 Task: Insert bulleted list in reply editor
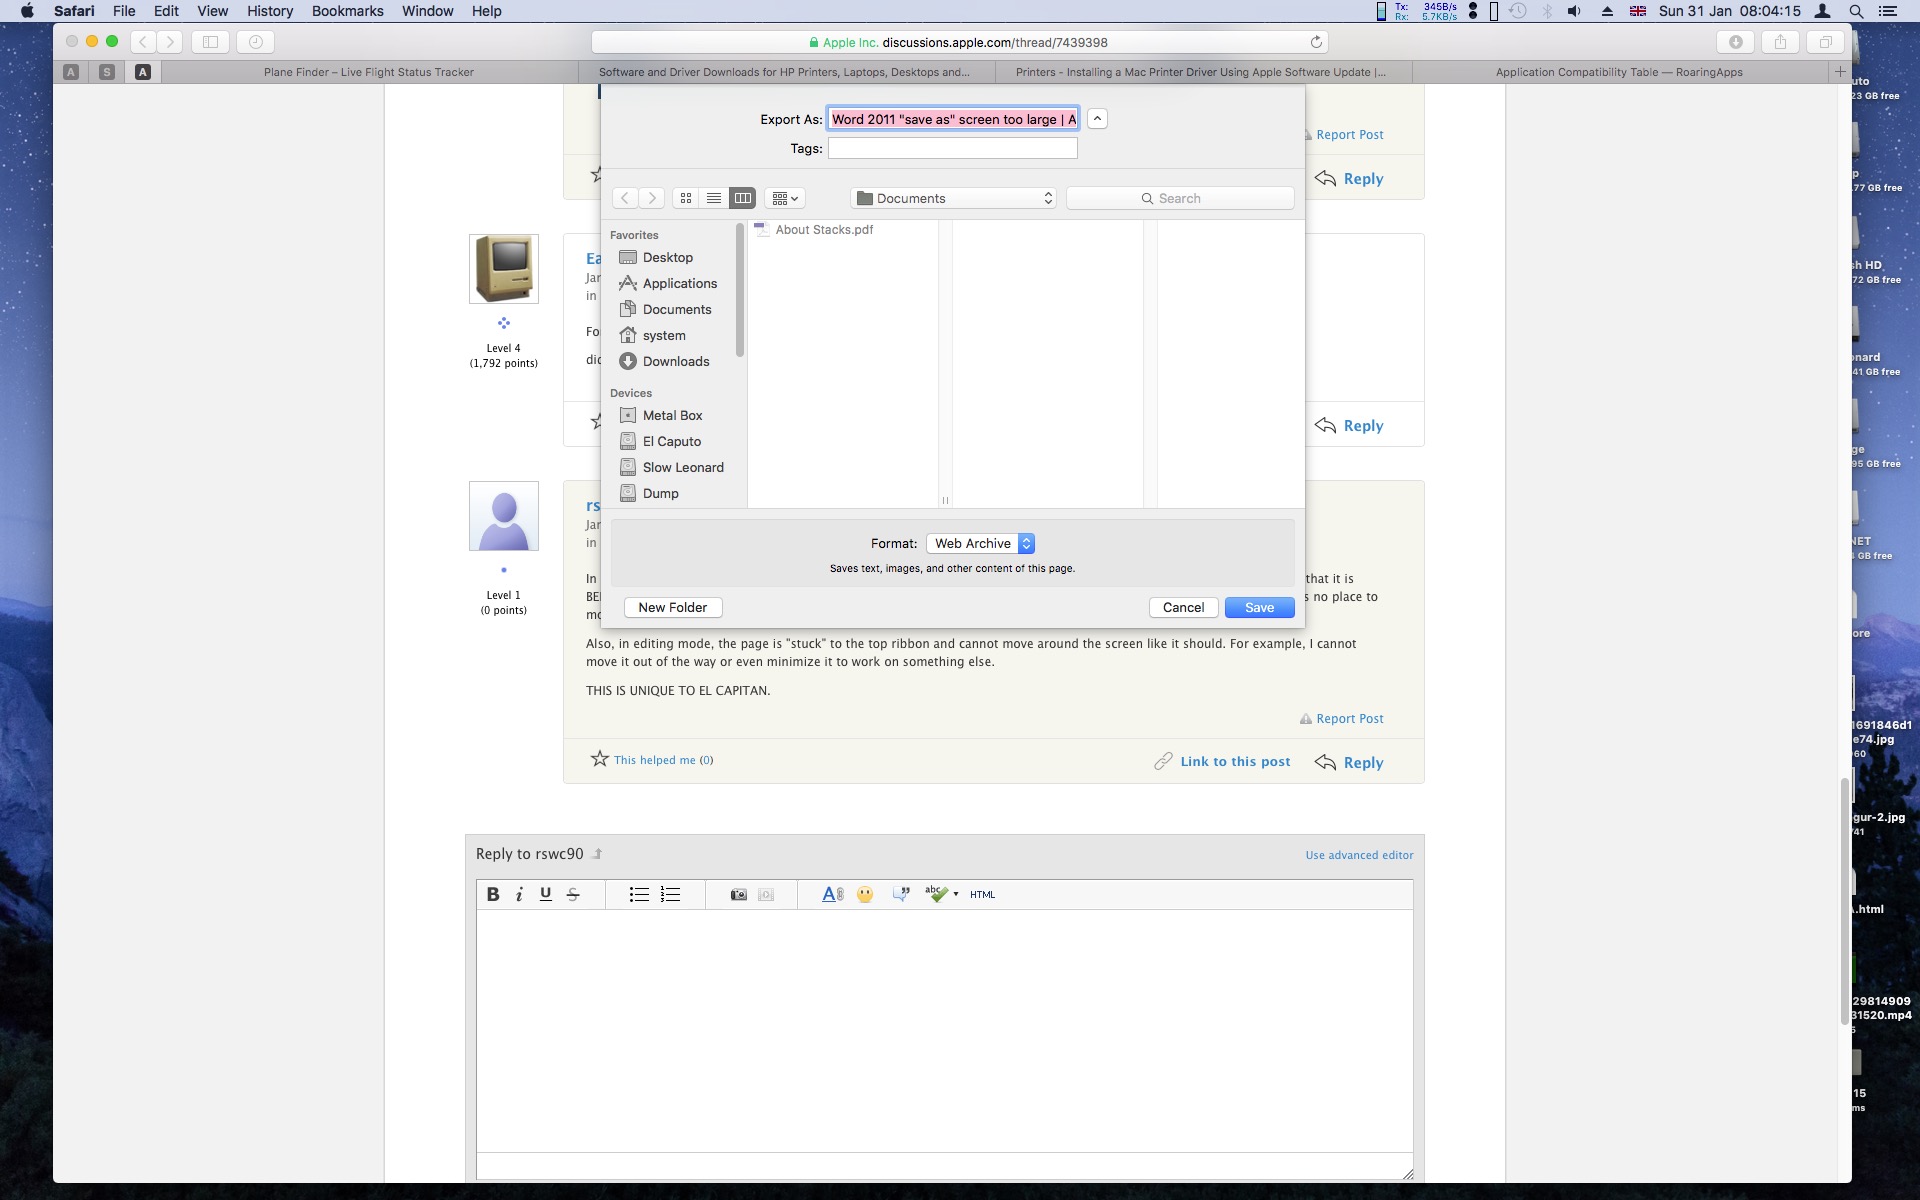click(638, 894)
